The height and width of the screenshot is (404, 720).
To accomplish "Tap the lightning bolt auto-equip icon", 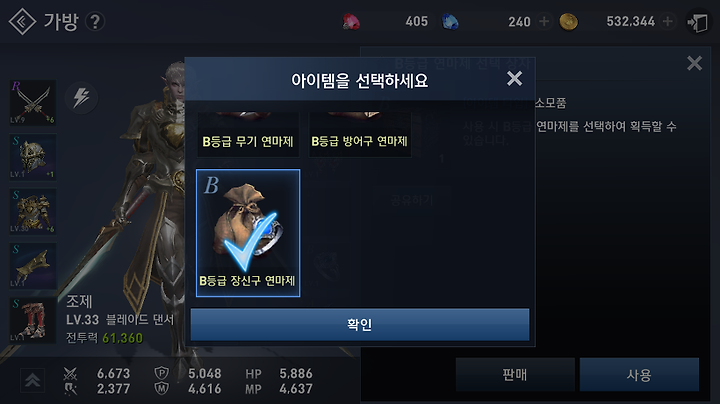I will click(81, 97).
